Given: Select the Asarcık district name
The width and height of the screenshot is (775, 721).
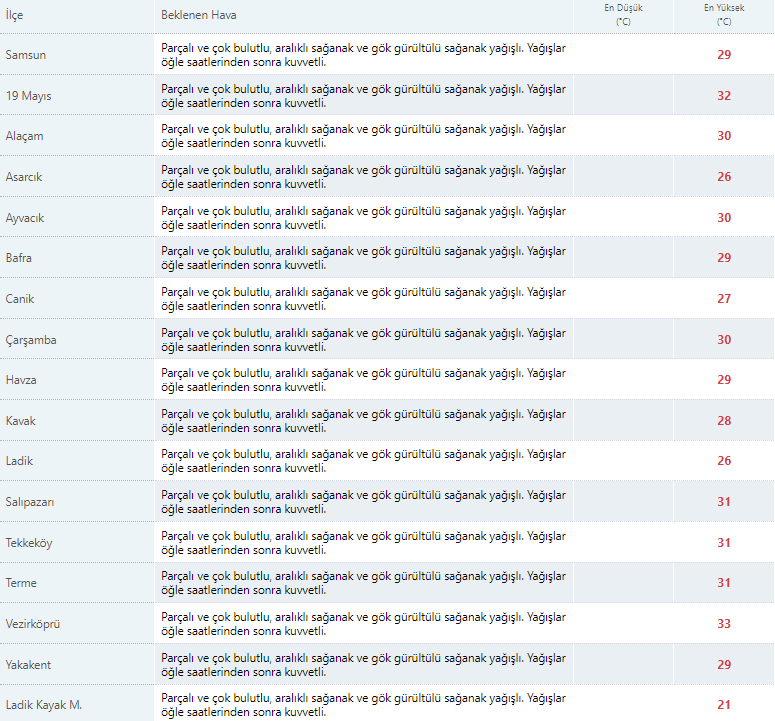Looking at the screenshot, I should (24, 177).
